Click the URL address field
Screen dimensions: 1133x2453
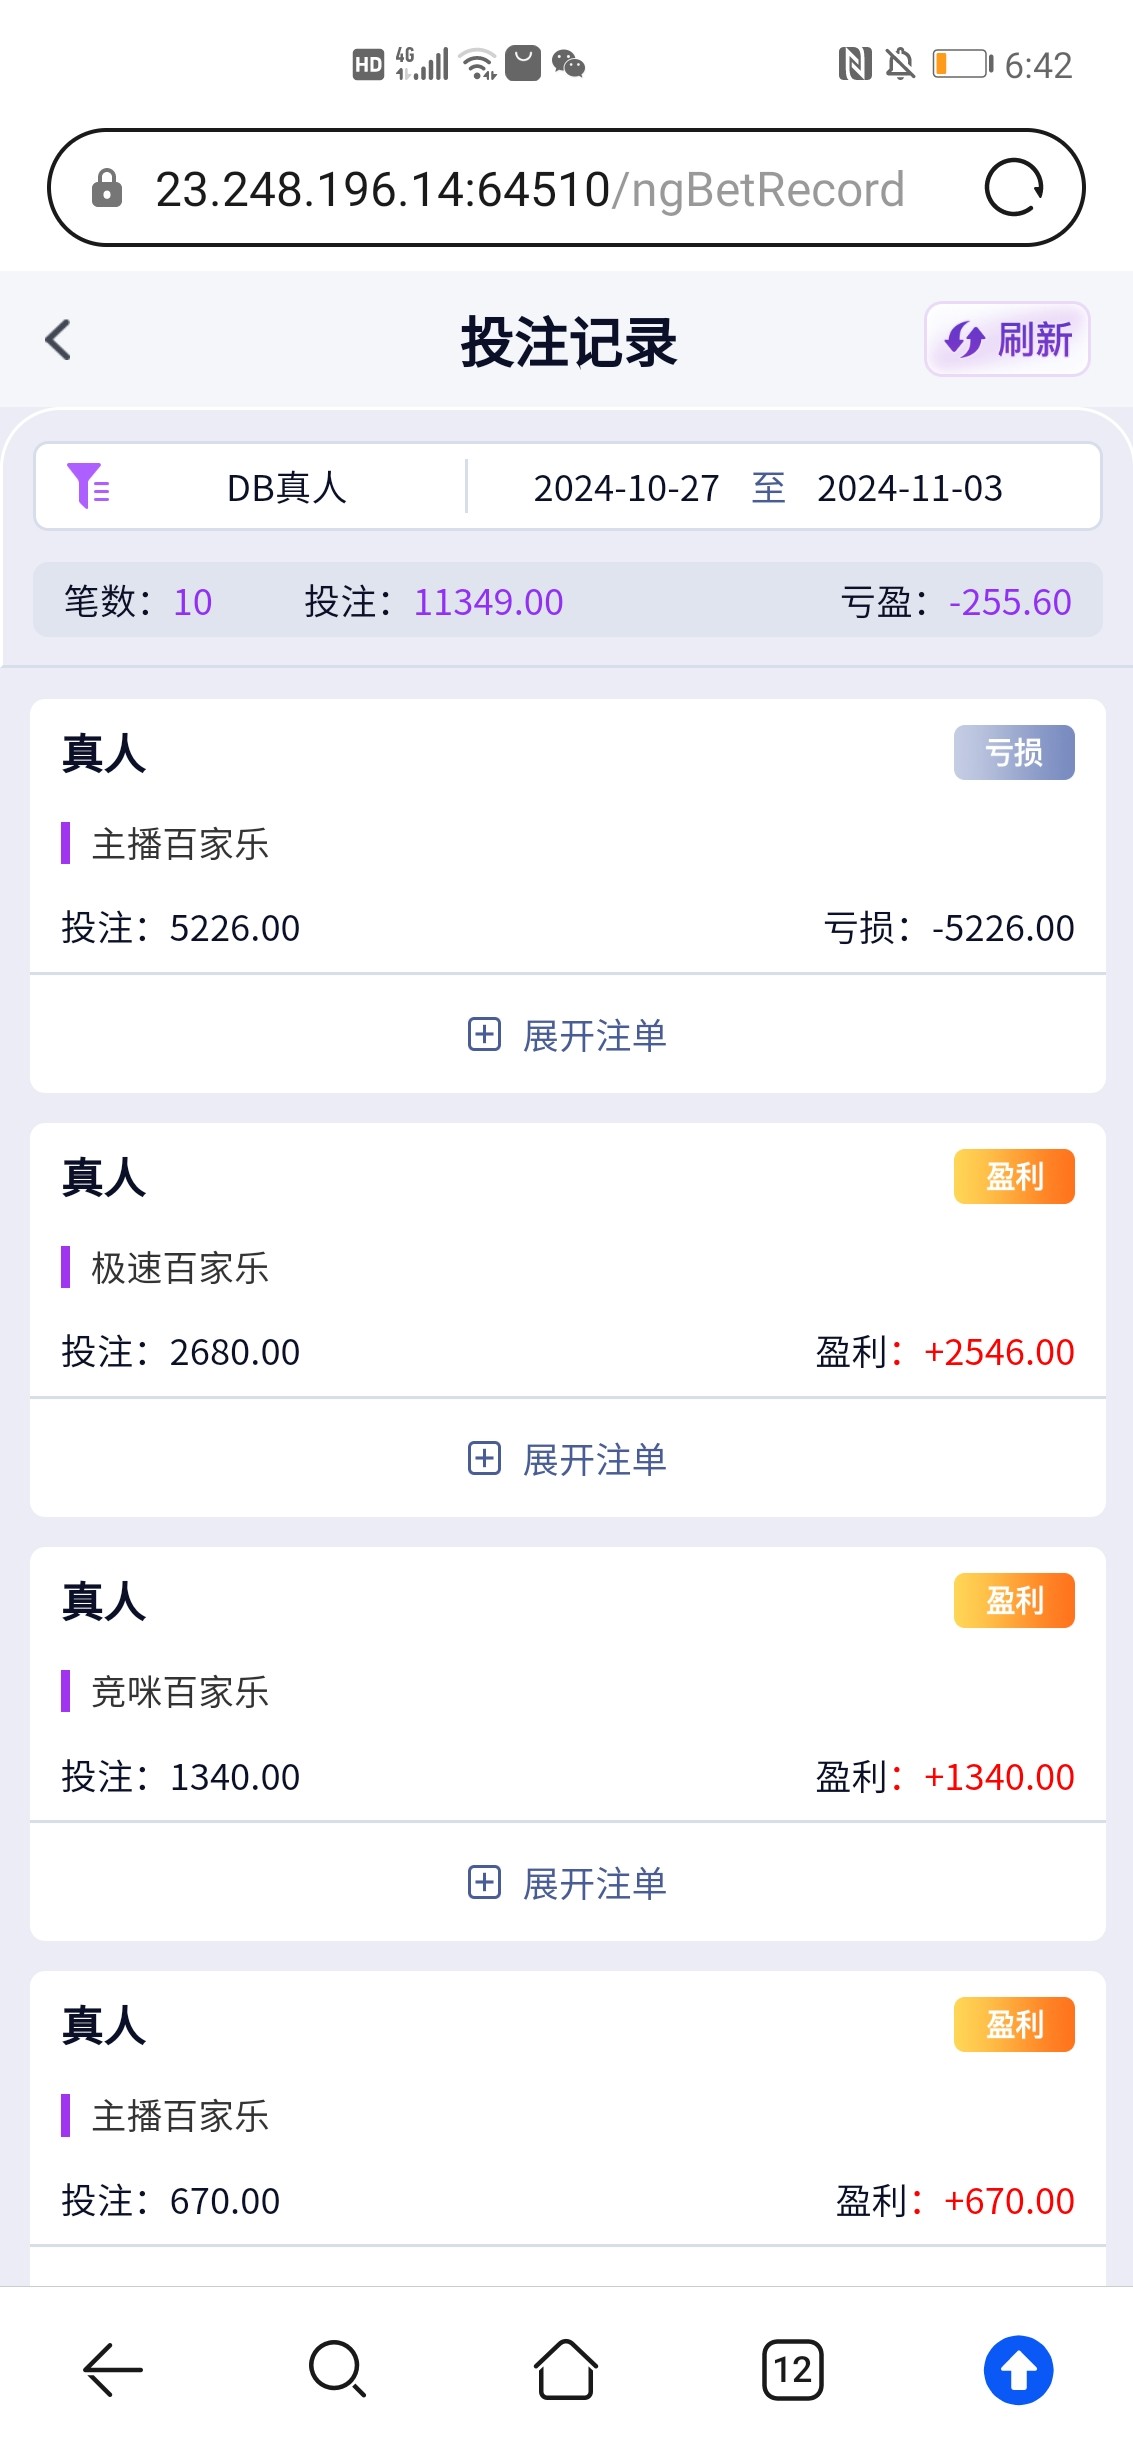click(530, 189)
